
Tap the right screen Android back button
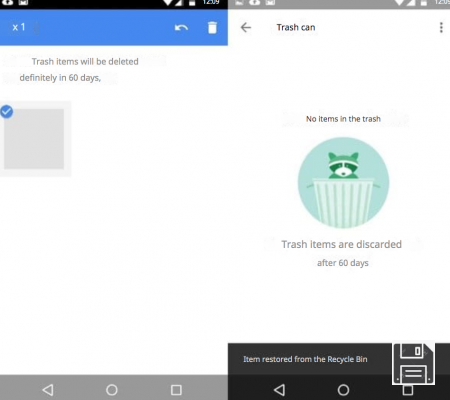[279, 390]
